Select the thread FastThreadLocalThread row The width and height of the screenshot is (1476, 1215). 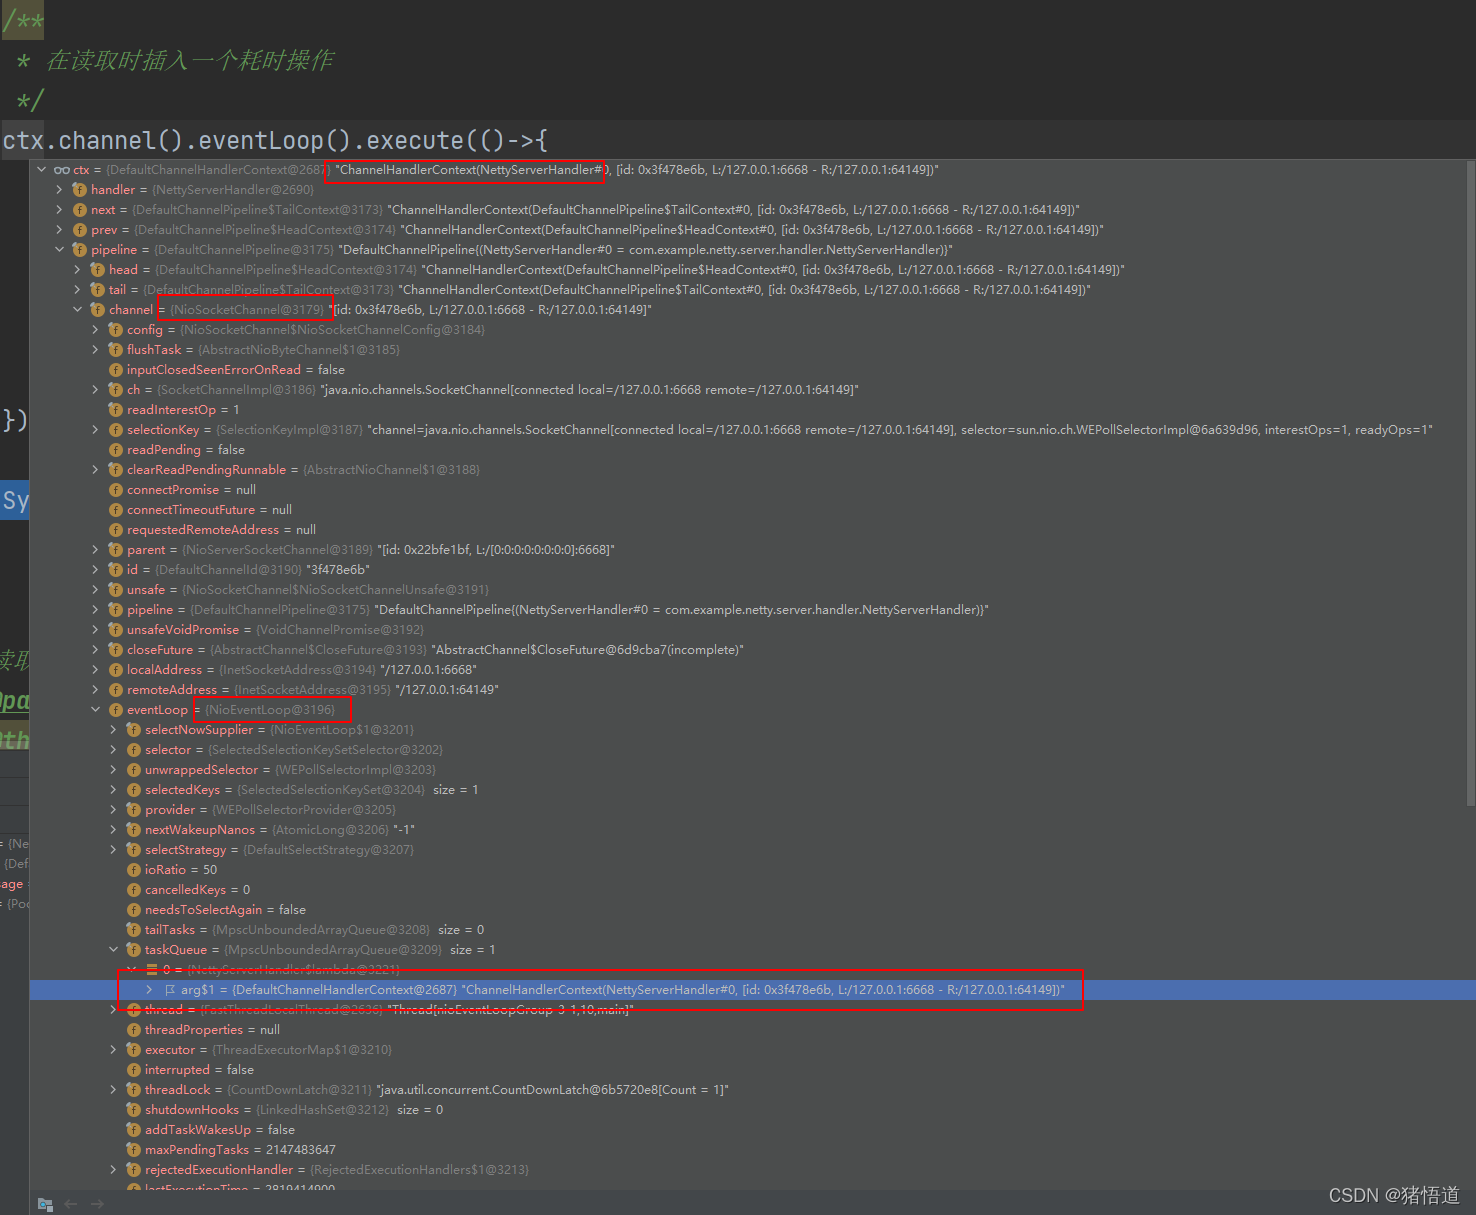[x=748, y=1010]
